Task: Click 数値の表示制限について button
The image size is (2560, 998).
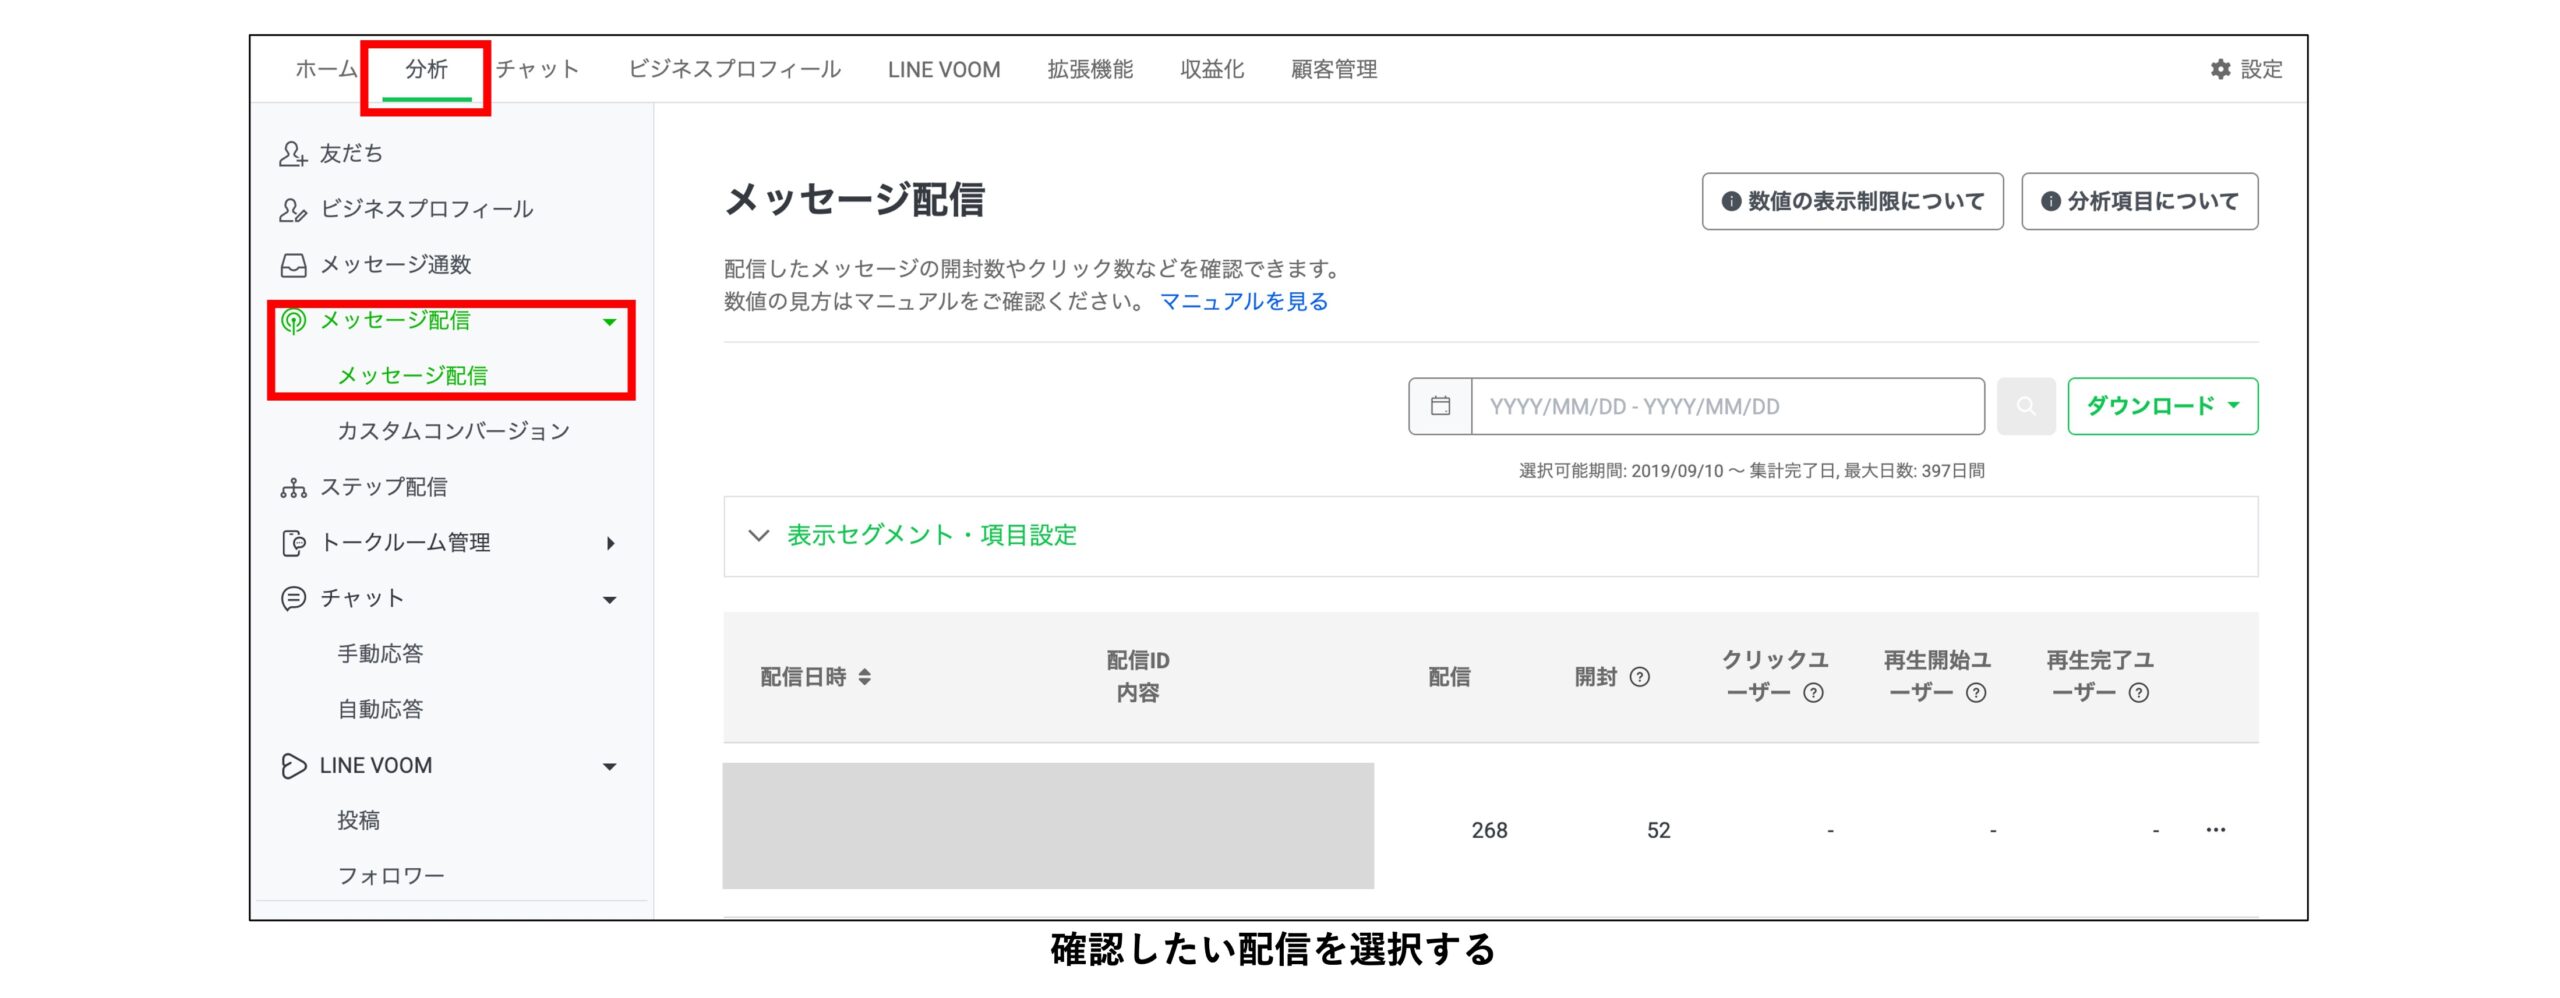Action: (x=1852, y=201)
